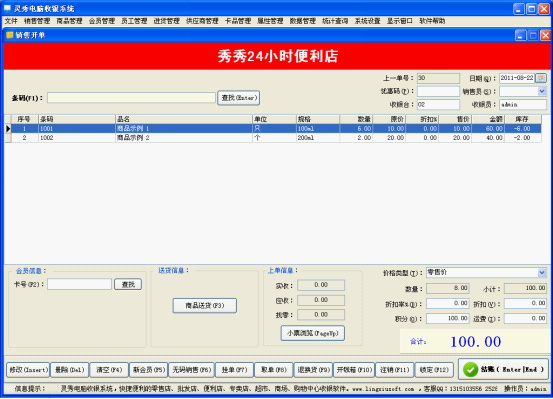Expand the 价格类型 price type dropdown

coord(542,272)
